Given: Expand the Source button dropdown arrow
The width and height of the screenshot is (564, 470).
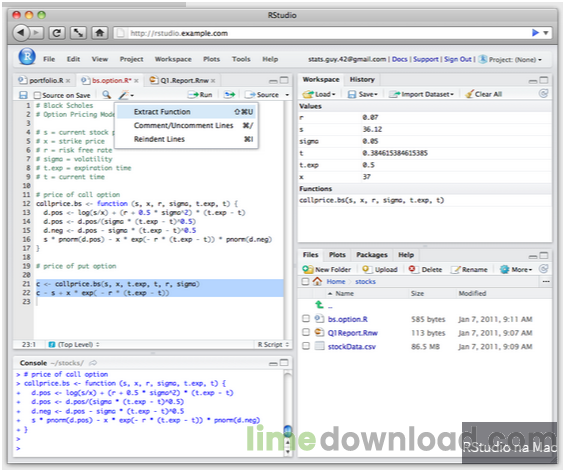Looking at the screenshot, I should click(x=287, y=95).
